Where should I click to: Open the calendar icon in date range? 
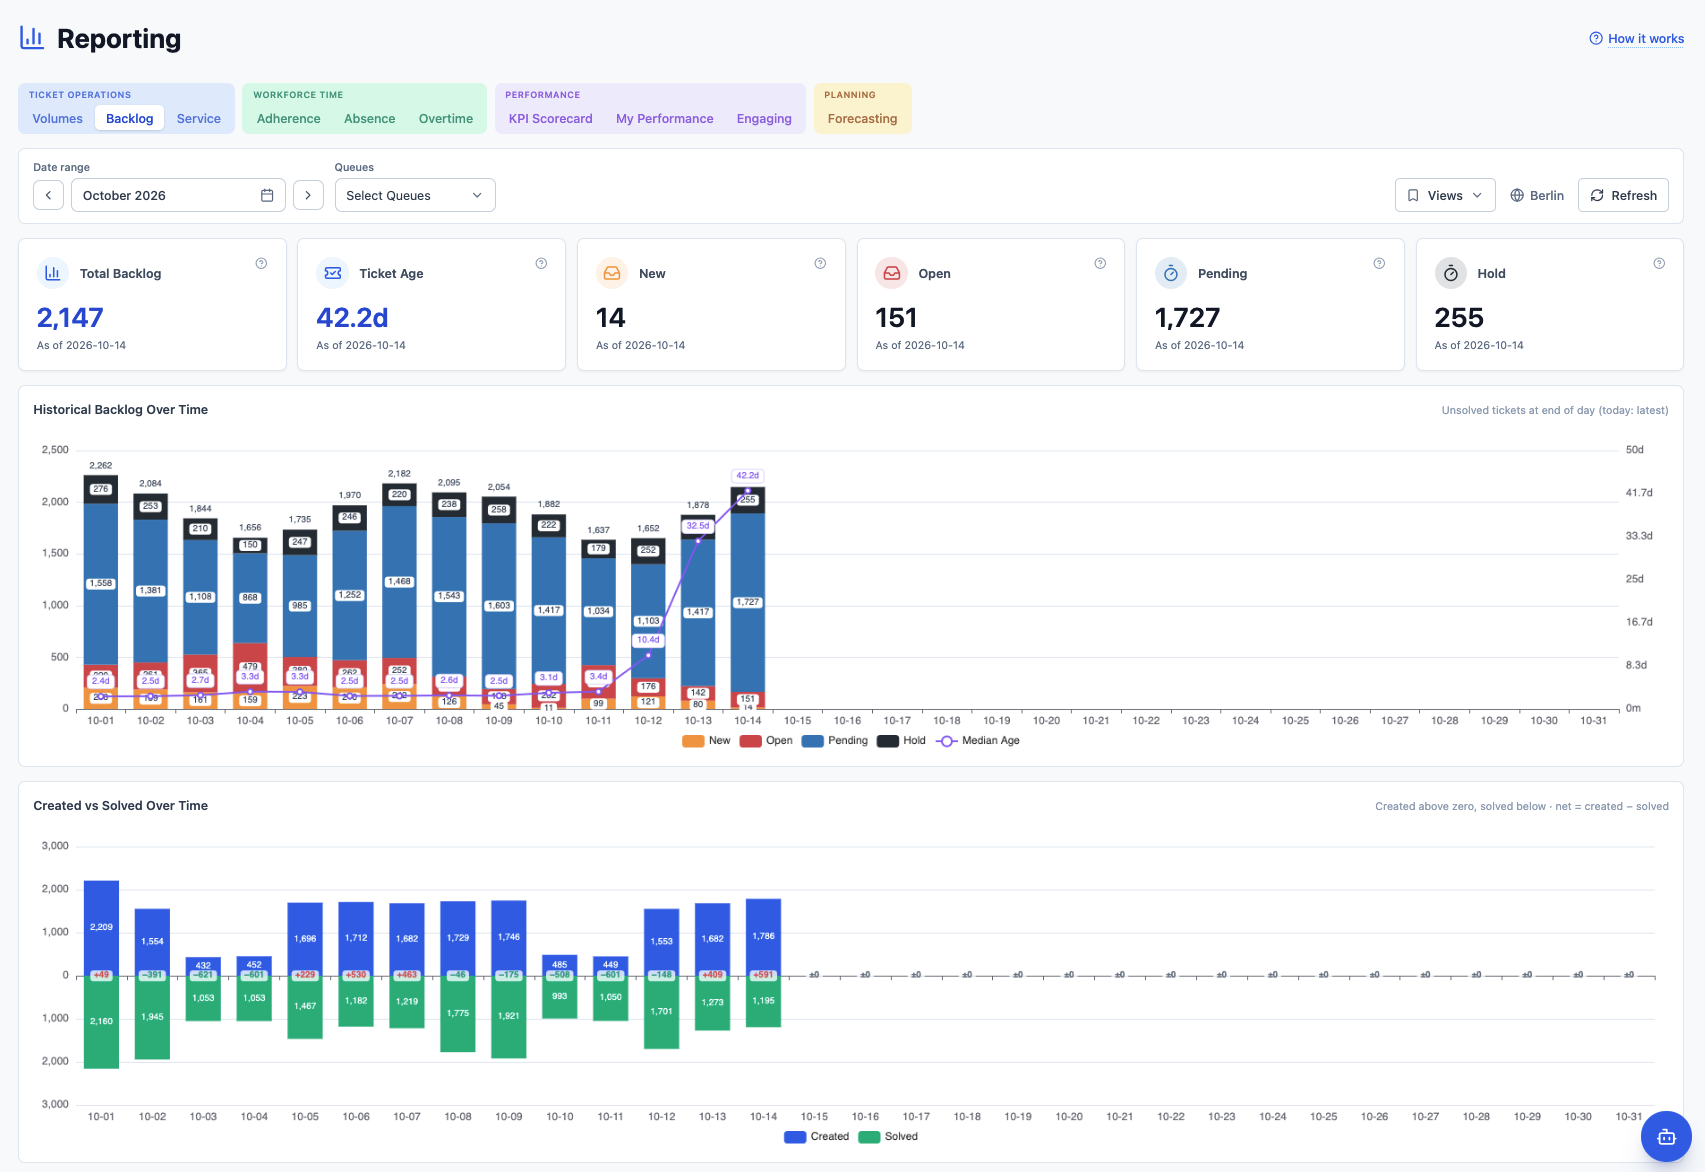click(267, 195)
